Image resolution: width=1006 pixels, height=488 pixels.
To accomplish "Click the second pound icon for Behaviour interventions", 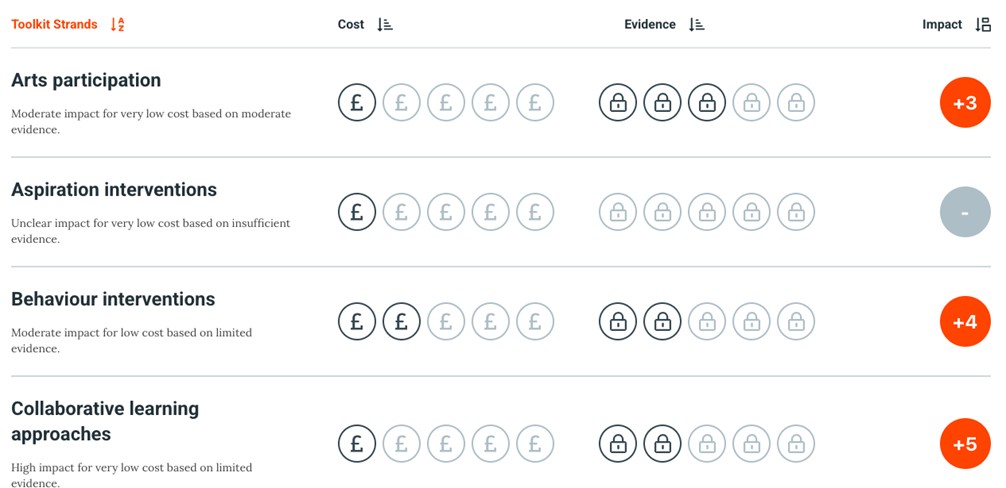I will click(401, 322).
